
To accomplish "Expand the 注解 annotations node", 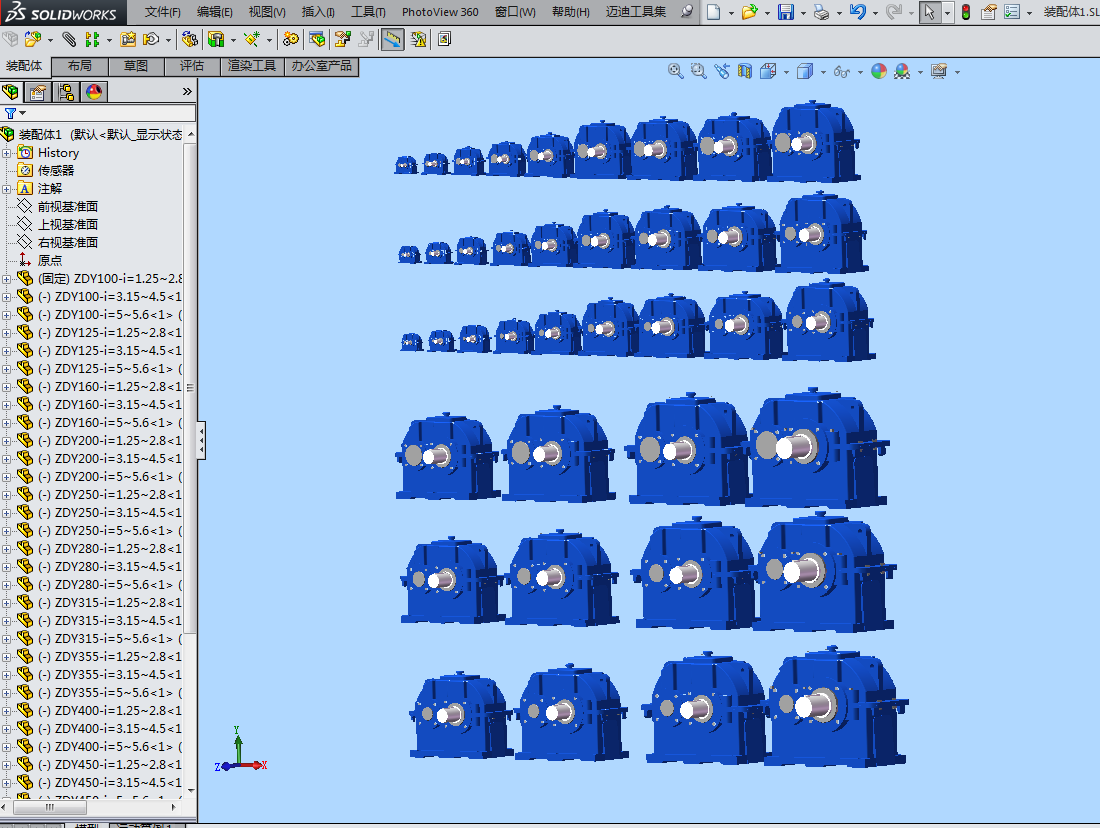I will (6, 189).
